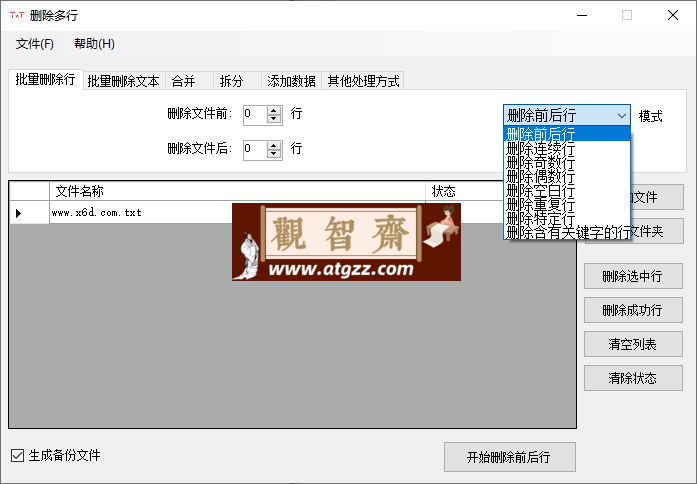Go to the 添加数据 tab
This screenshot has width=697, height=484.
tap(292, 81)
